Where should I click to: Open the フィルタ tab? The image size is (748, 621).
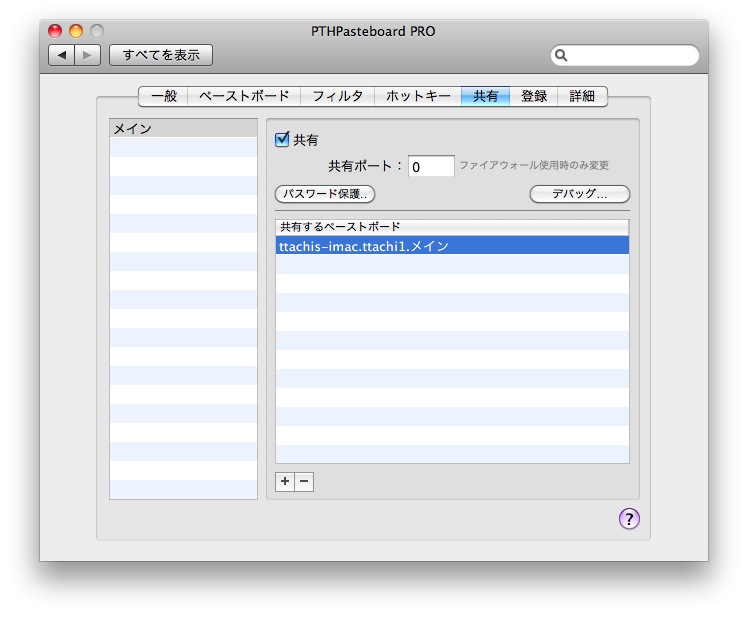(337, 97)
